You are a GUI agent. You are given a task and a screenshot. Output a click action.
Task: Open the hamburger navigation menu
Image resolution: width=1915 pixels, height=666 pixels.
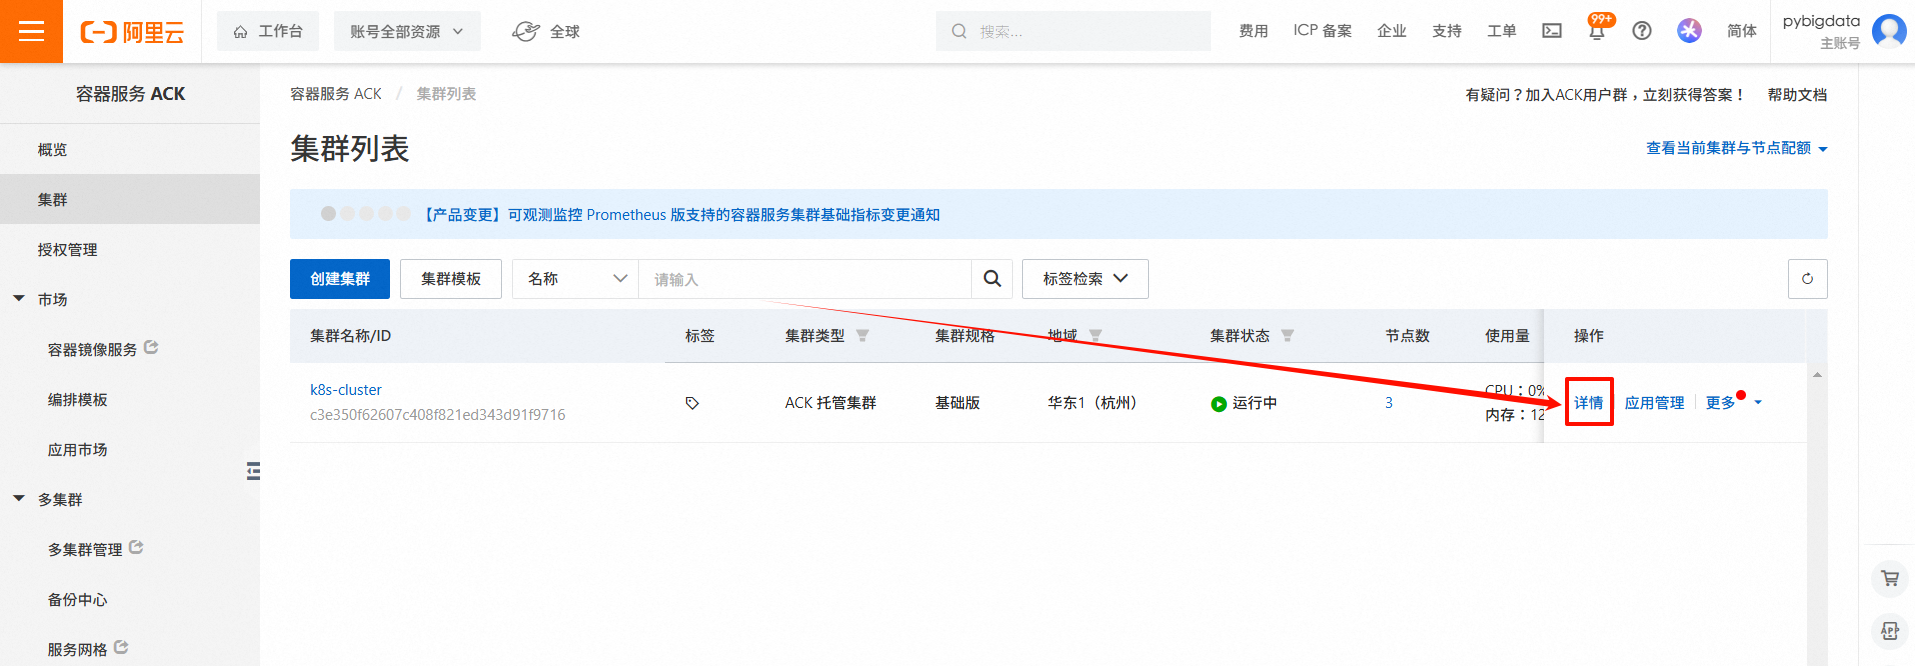coord(31,31)
